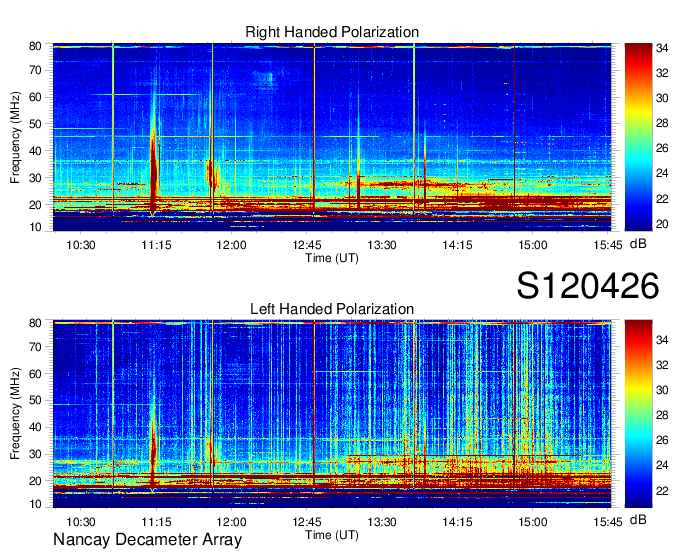The image size is (680, 552).
Task: Click the 60 MHz tick of Left Handed plot
Action: click(35, 373)
